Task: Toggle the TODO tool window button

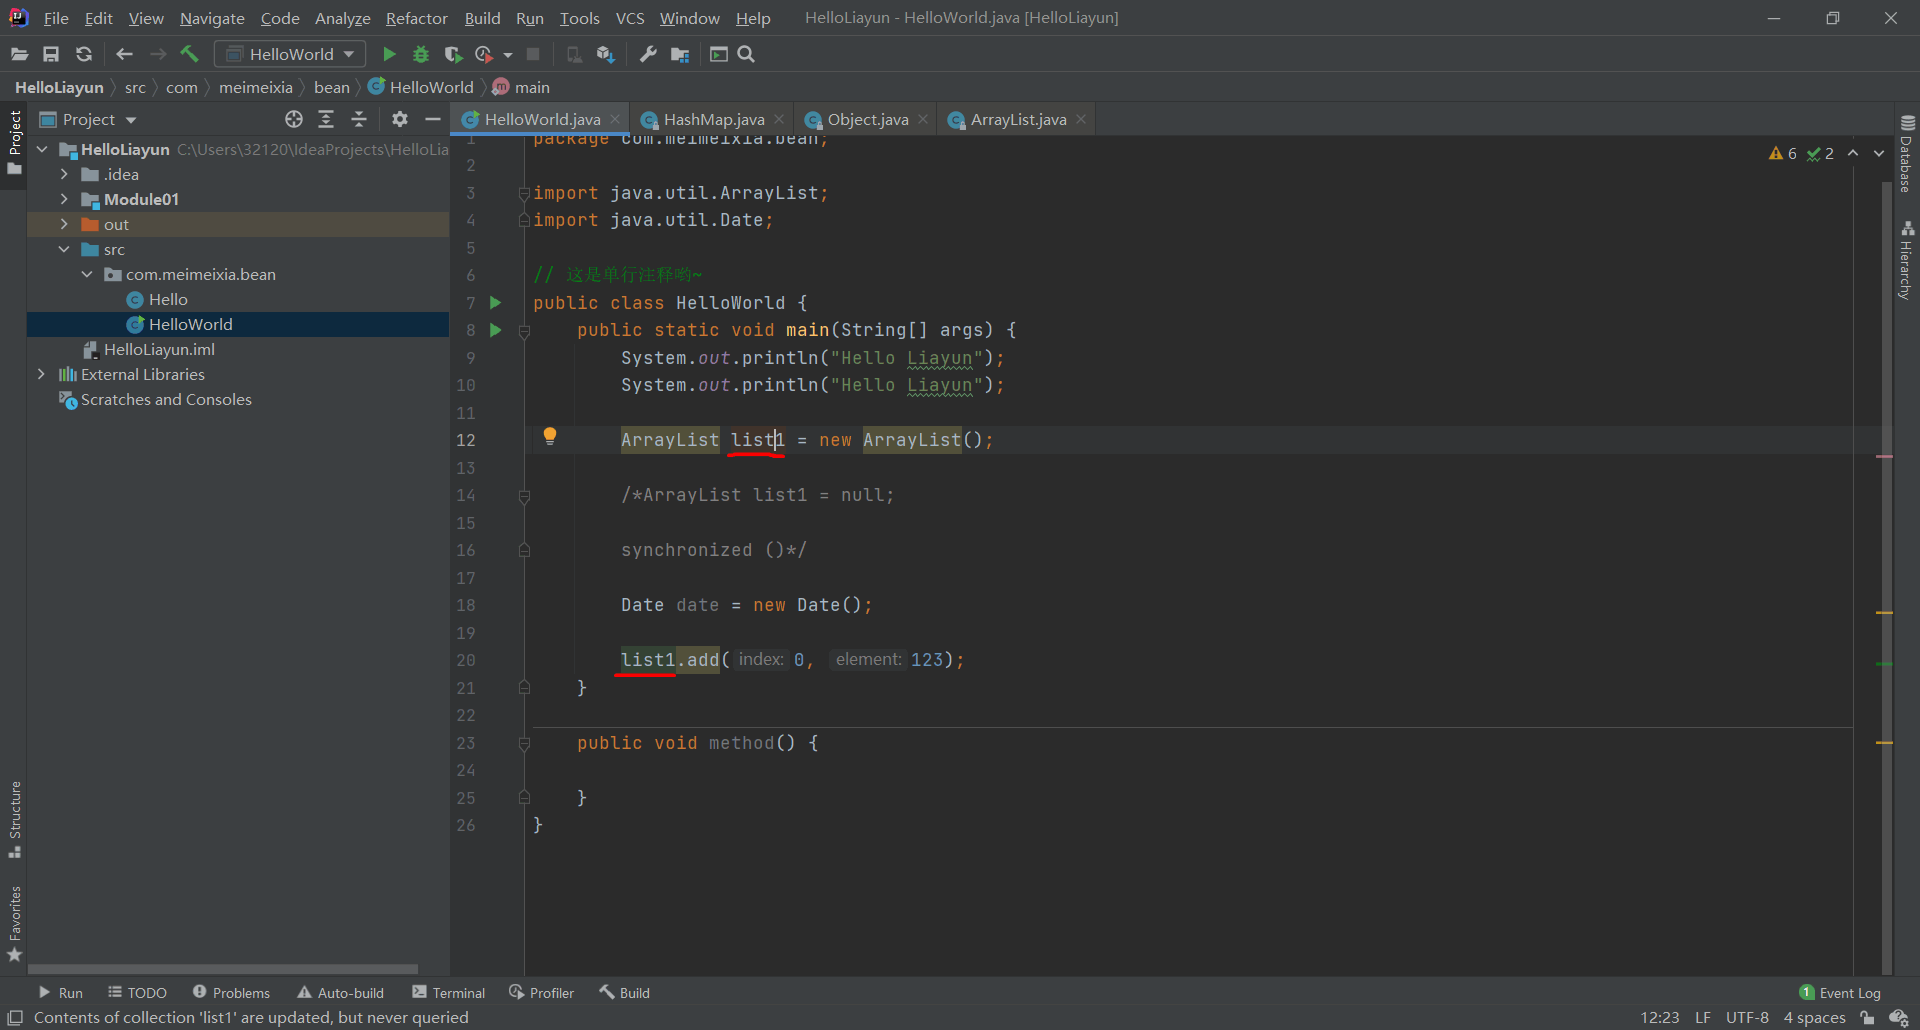Action: (x=138, y=993)
